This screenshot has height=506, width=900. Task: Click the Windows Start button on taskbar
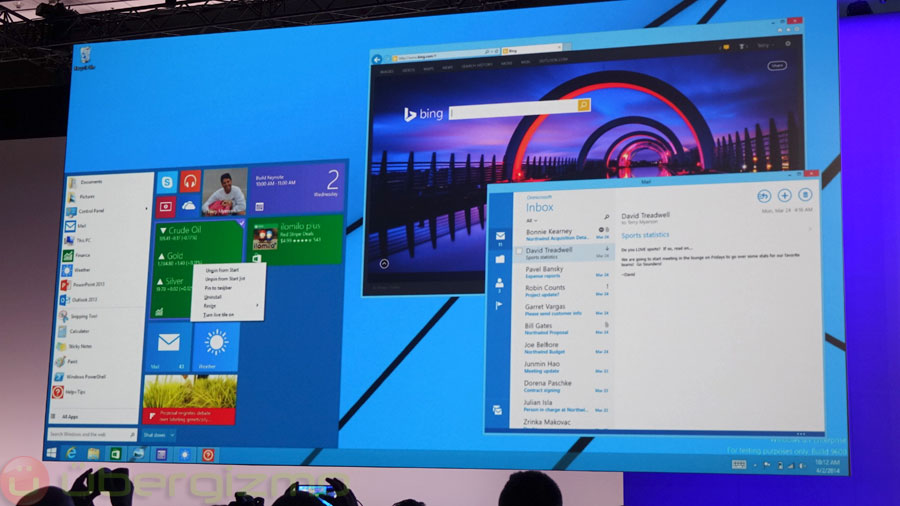(x=51, y=453)
